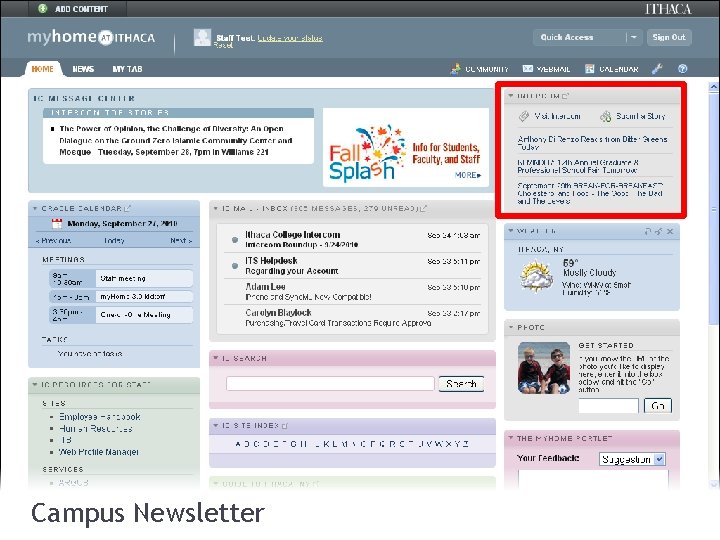Click the Update your status link

point(290,38)
